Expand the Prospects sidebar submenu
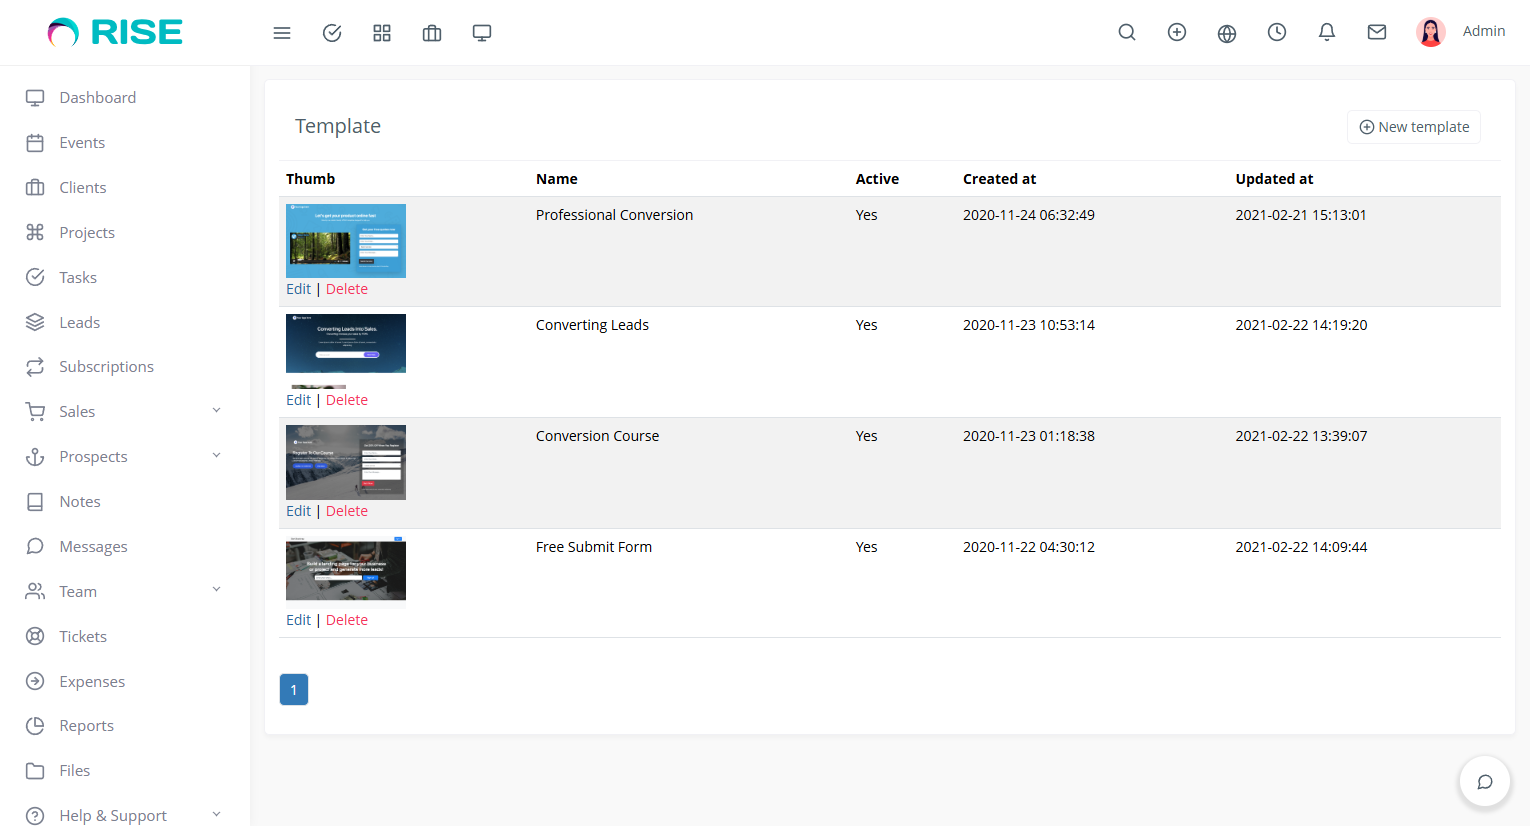The image size is (1530, 826). point(216,456)
